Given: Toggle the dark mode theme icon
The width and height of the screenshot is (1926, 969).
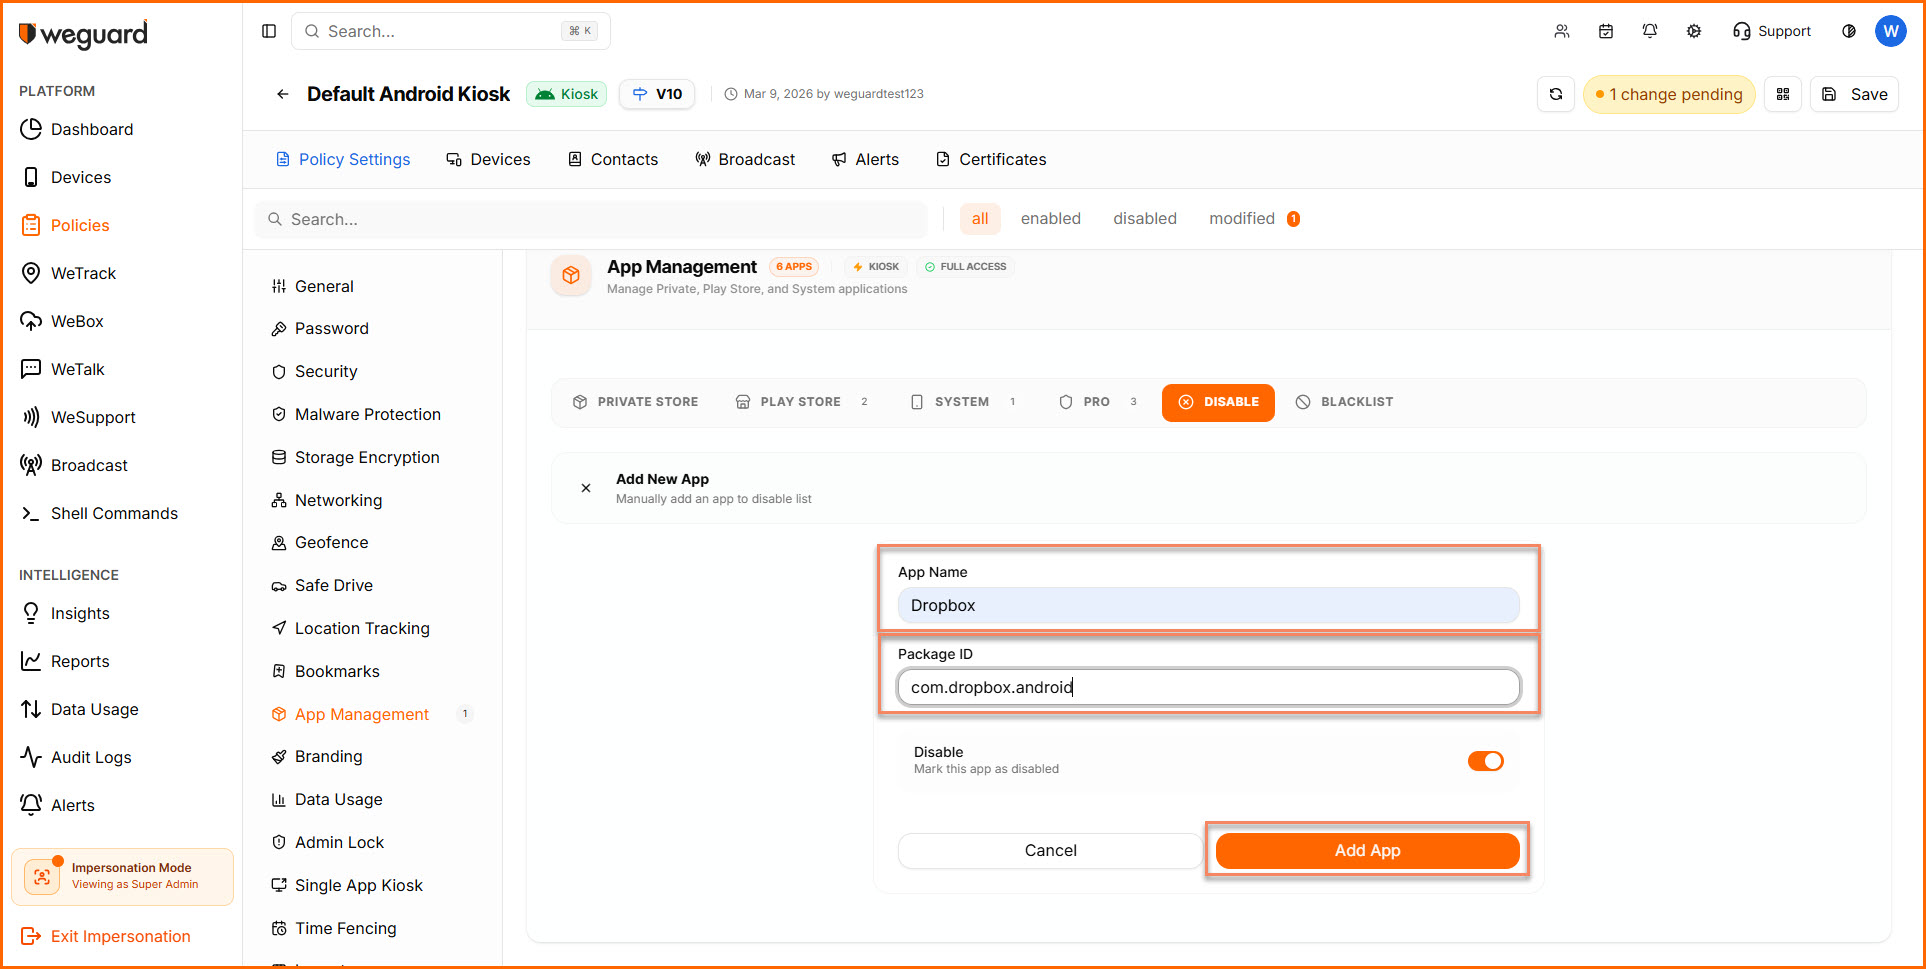Looking at the screenshot, I should click(1848, 31).
